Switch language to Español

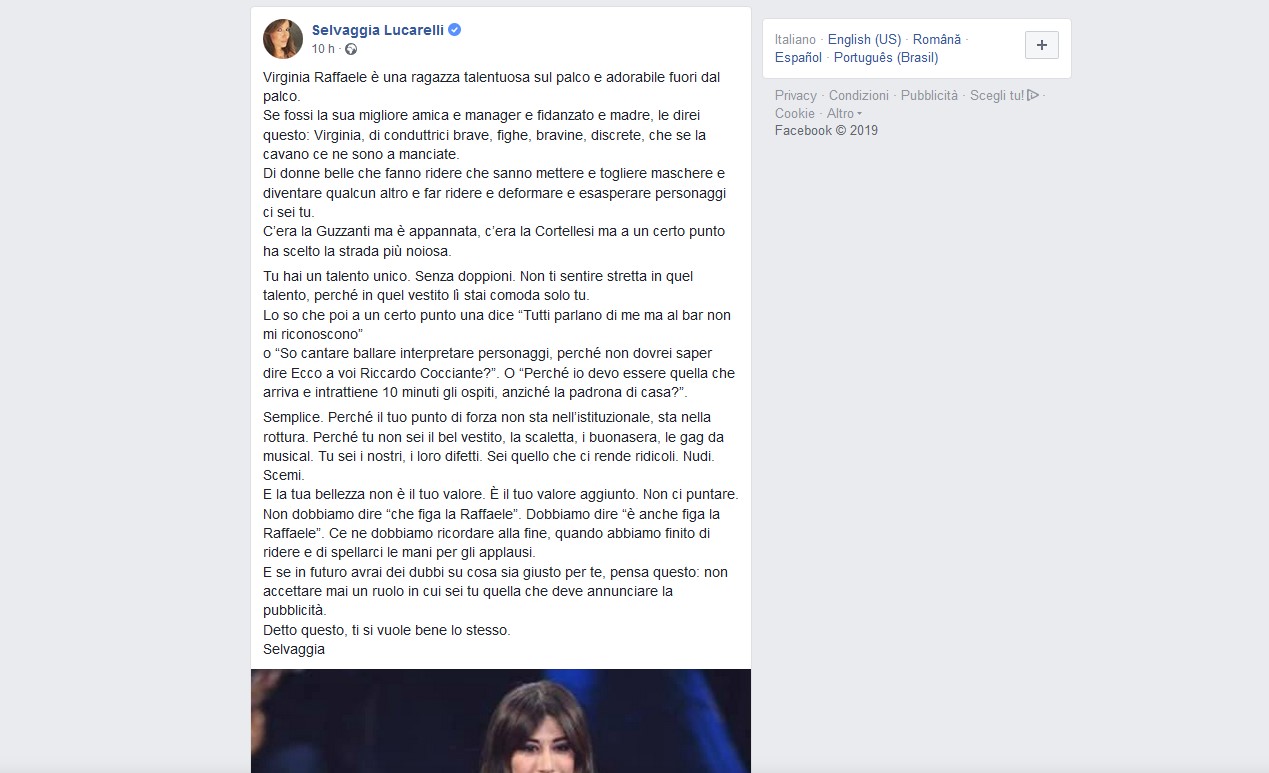point(798,57)
